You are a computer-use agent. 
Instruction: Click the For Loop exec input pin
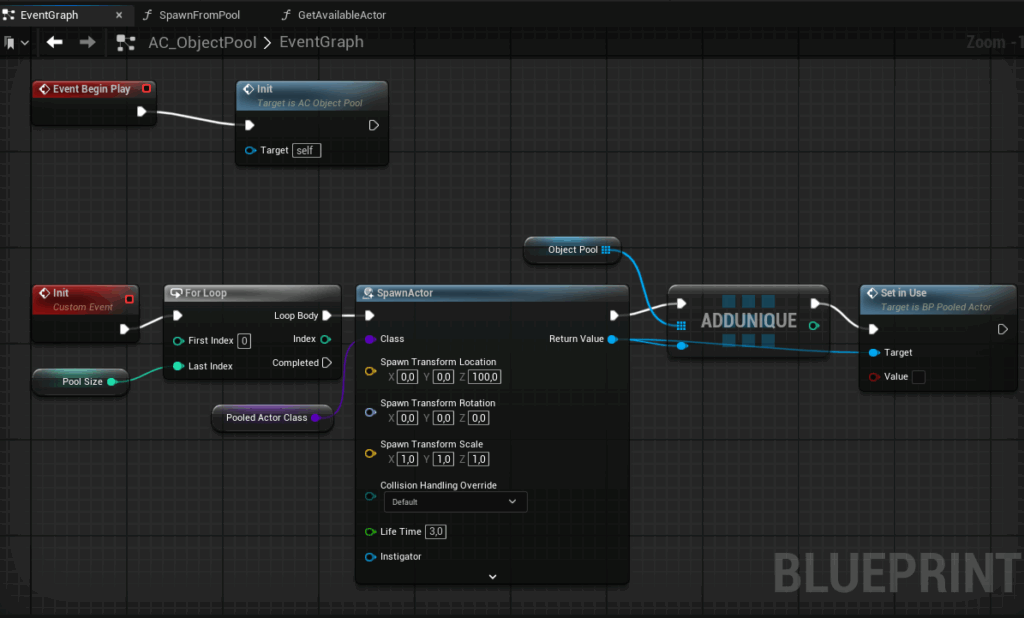click(x=177, y=316)
